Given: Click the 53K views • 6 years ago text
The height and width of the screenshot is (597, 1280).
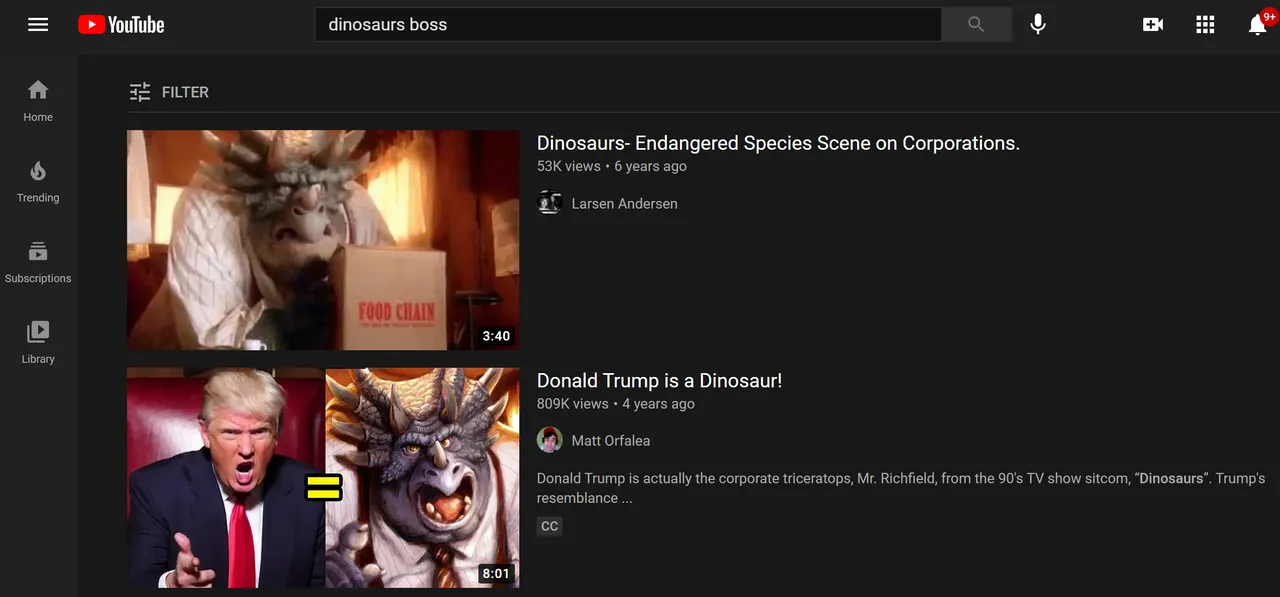Looking at the screenshot, I should (x=612, y=167).
